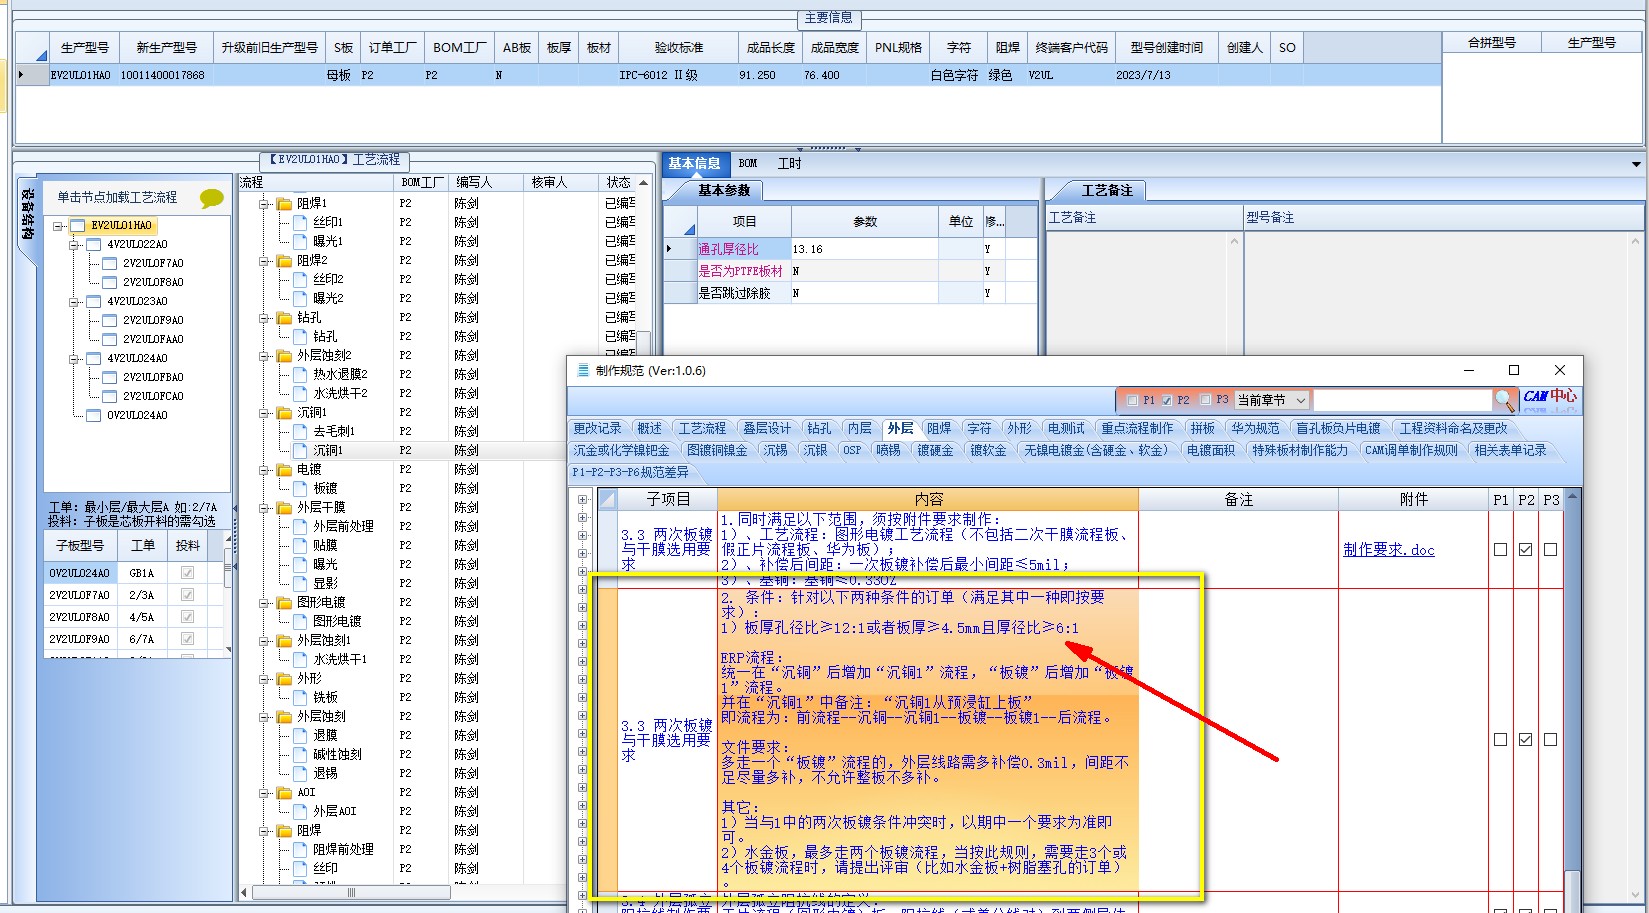The height and width of the screenshot is (913, 1649).
Task: Collapse the 沉铜1 process folder
Action: coord(264,413)
